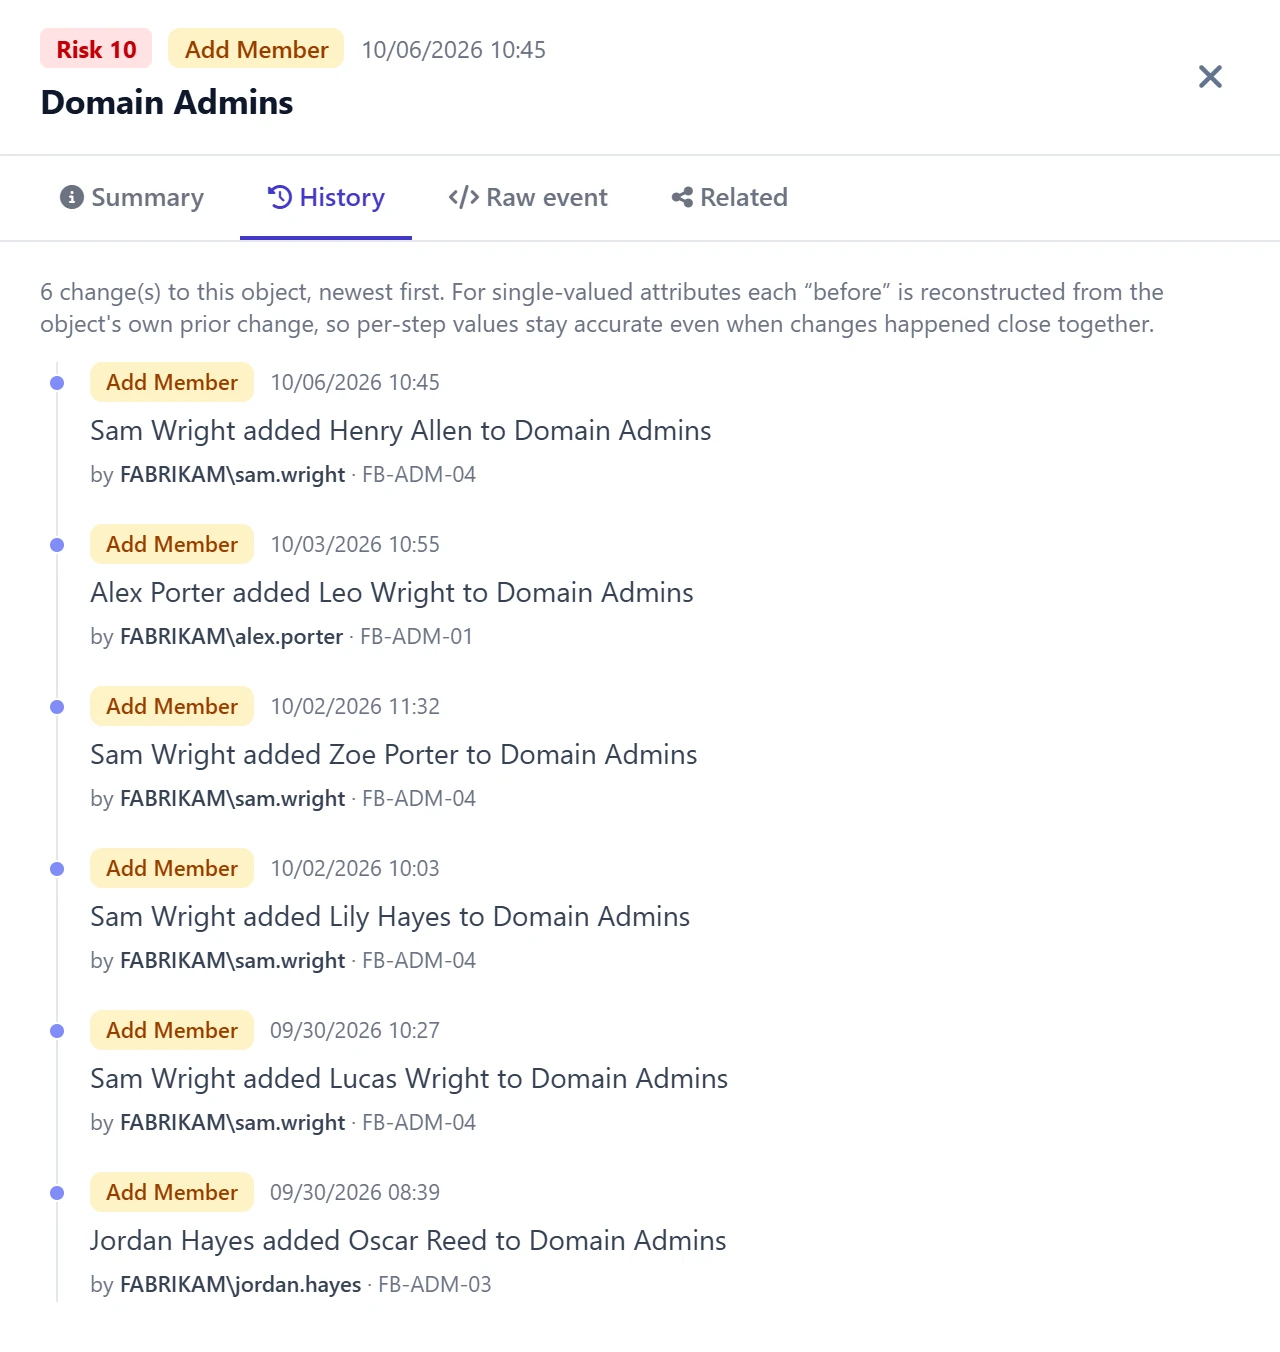Click the Domain Admins title

click(x=167, y=102)
